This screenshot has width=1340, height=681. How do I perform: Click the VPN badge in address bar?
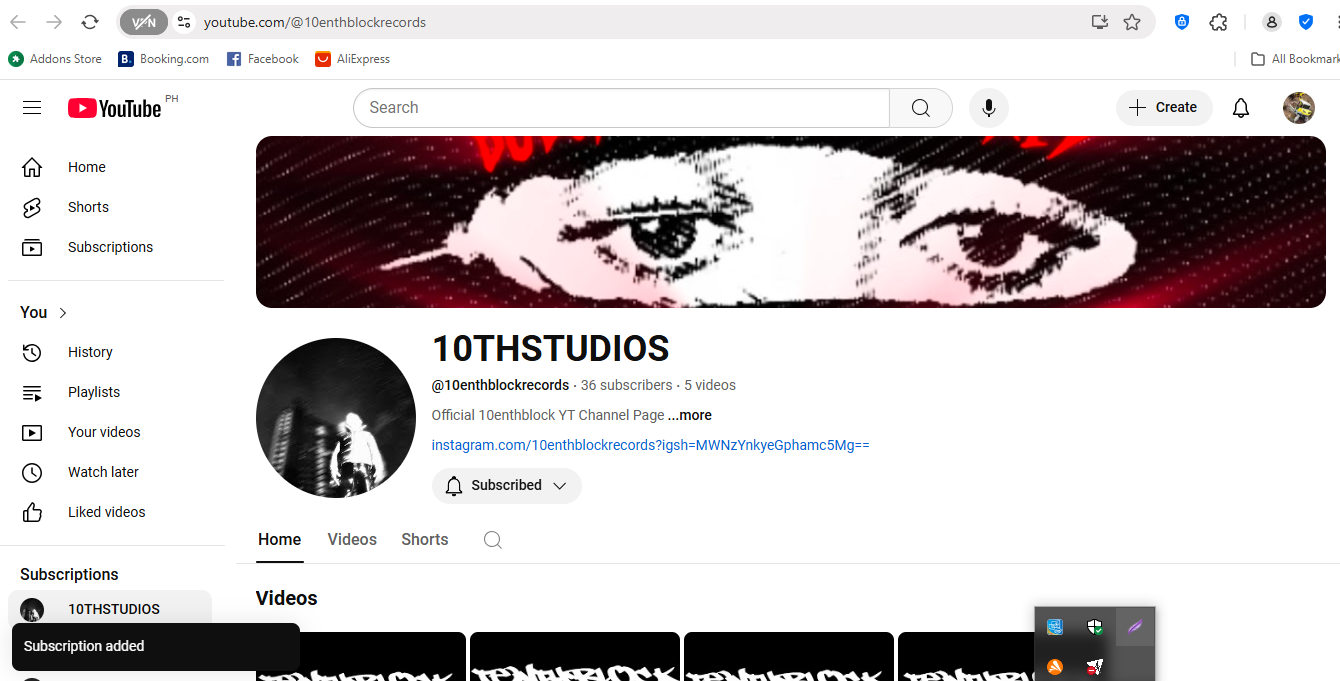(x=144, y=22)
